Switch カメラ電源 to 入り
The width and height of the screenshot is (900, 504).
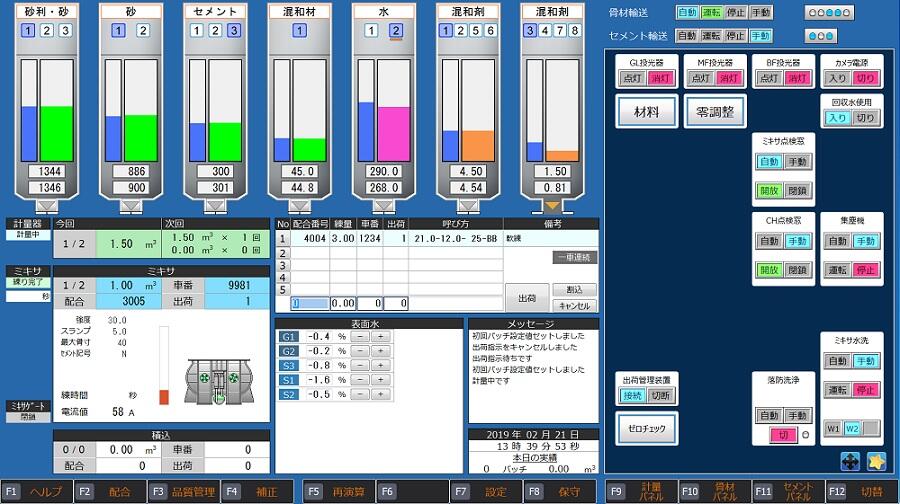click(837, 78)
